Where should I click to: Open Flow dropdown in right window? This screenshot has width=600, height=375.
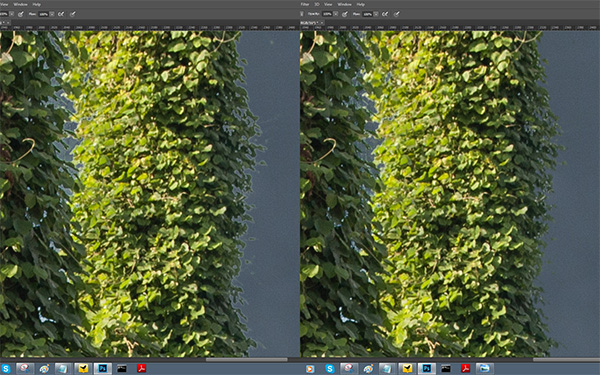click(x=376, y=14)
